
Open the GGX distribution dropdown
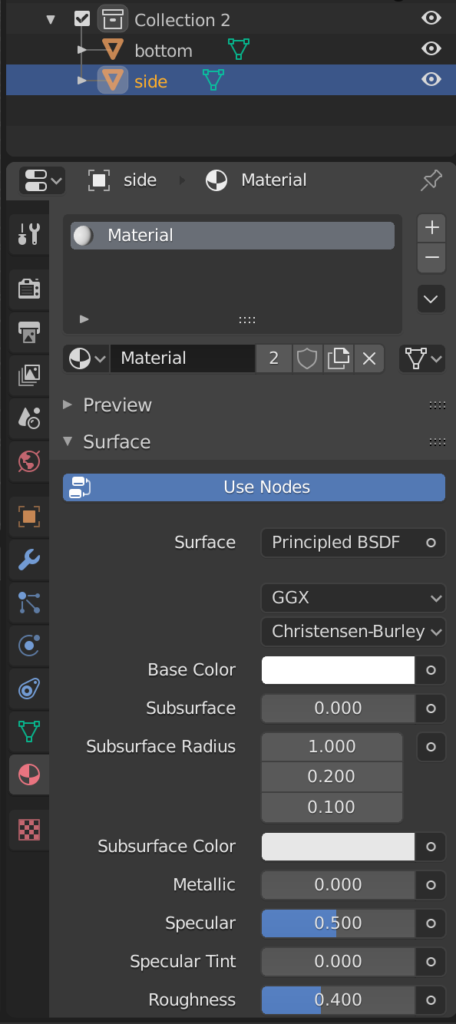coord(353,598)
